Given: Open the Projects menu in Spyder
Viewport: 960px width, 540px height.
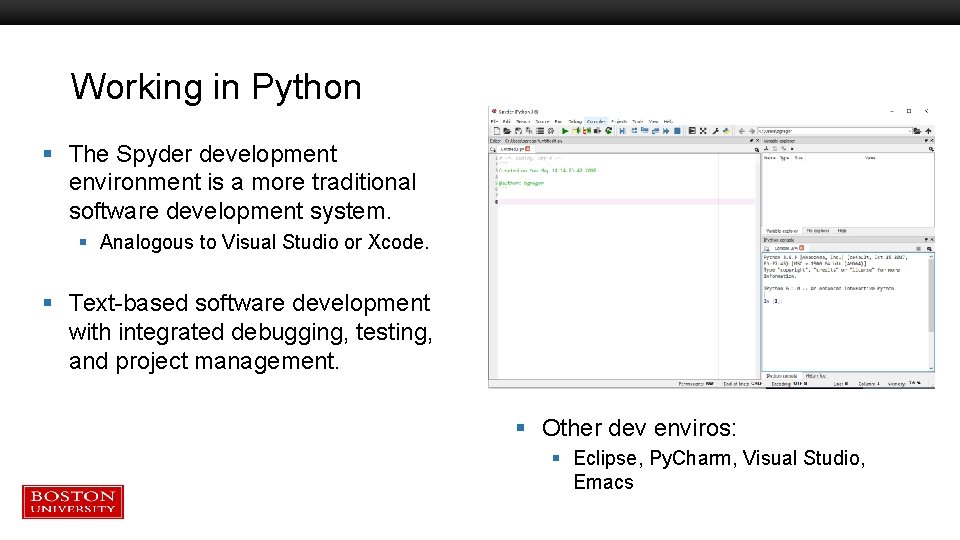Looking at the screenshot, I should click(x=619, y=121).
